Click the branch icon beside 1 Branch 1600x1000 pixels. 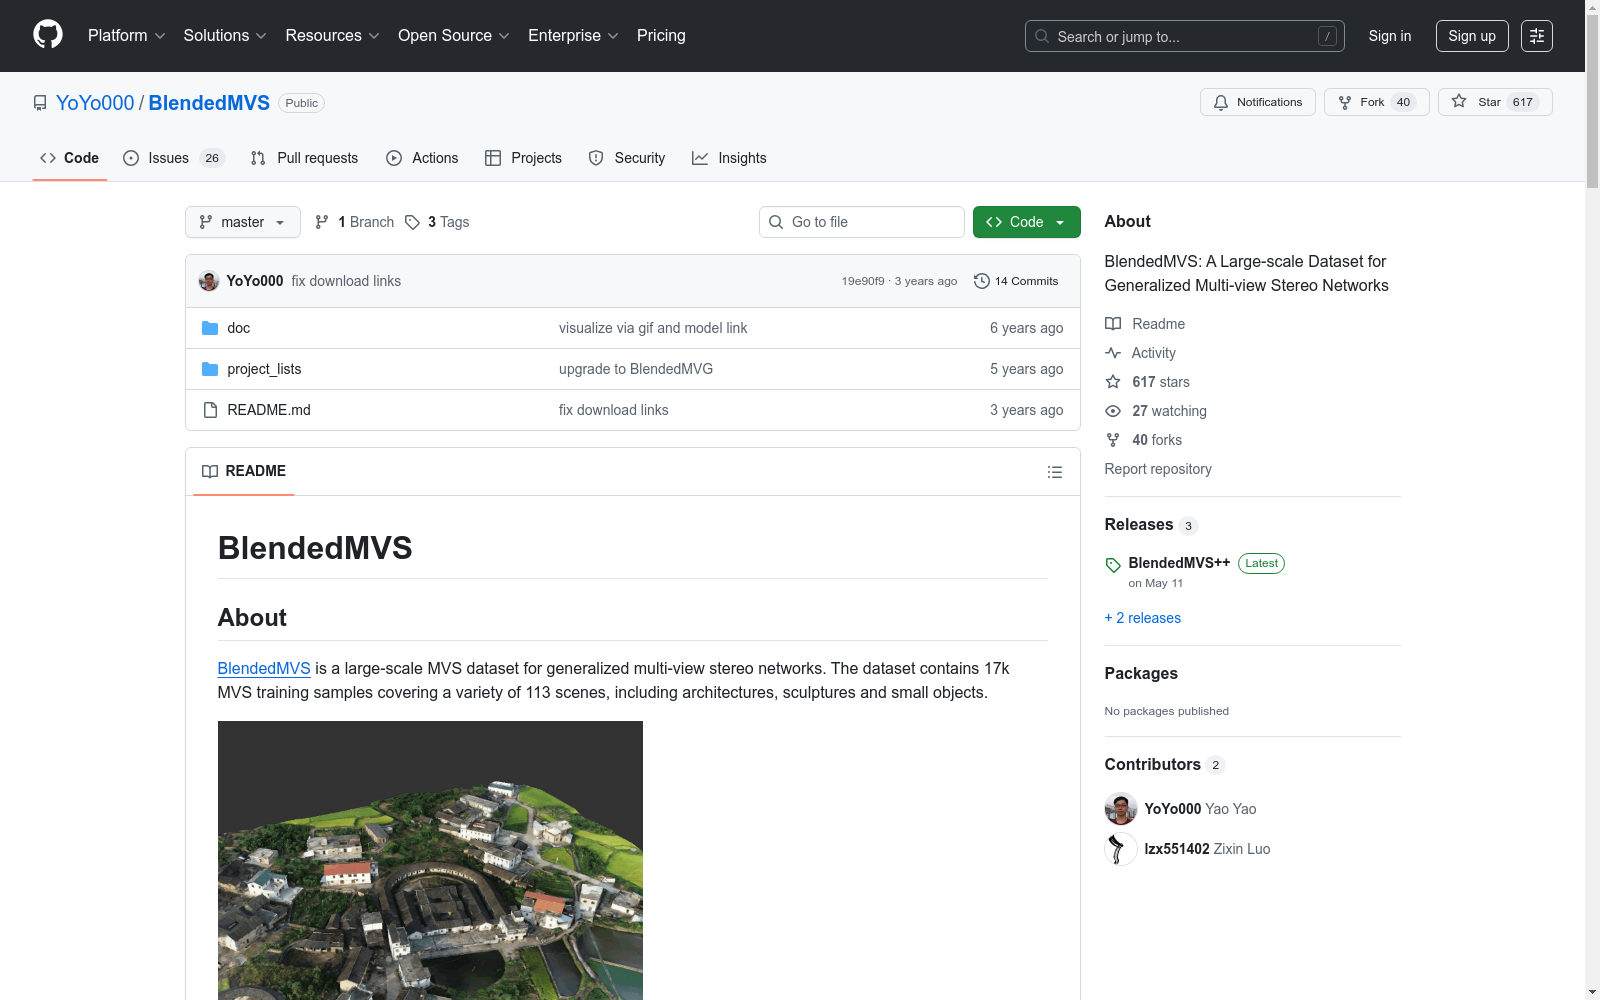coord(322,222)
